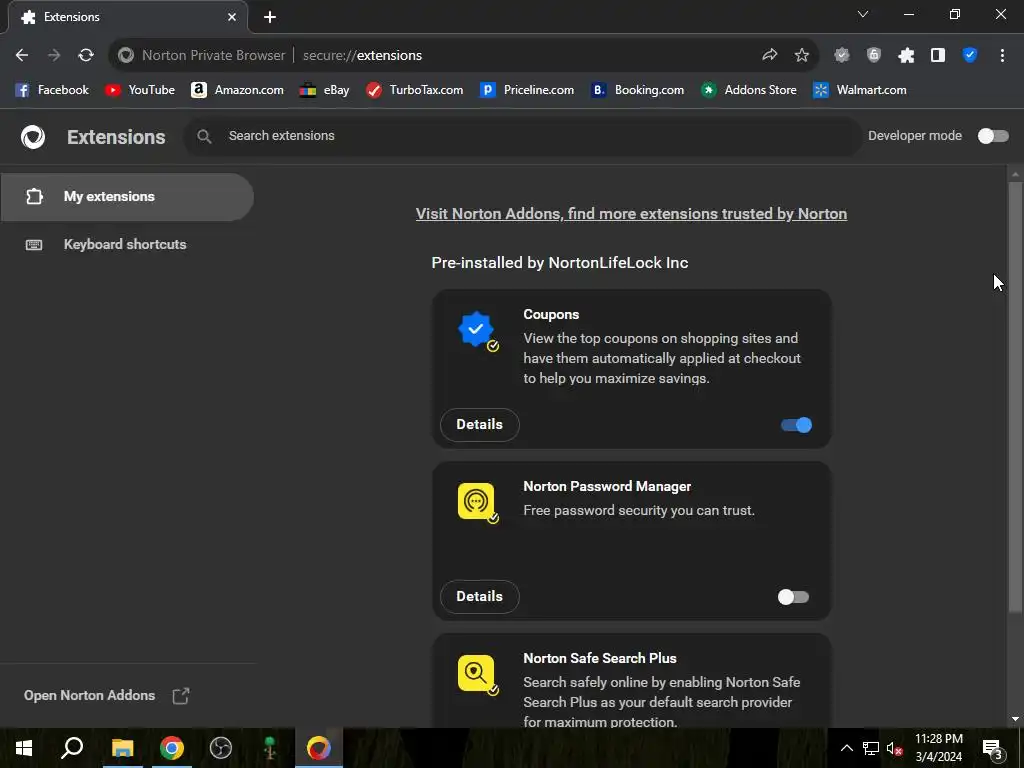Click the Norton Private Browser taskbar icon
This screenshot has height=768, width=1024.
pos(319,748)
